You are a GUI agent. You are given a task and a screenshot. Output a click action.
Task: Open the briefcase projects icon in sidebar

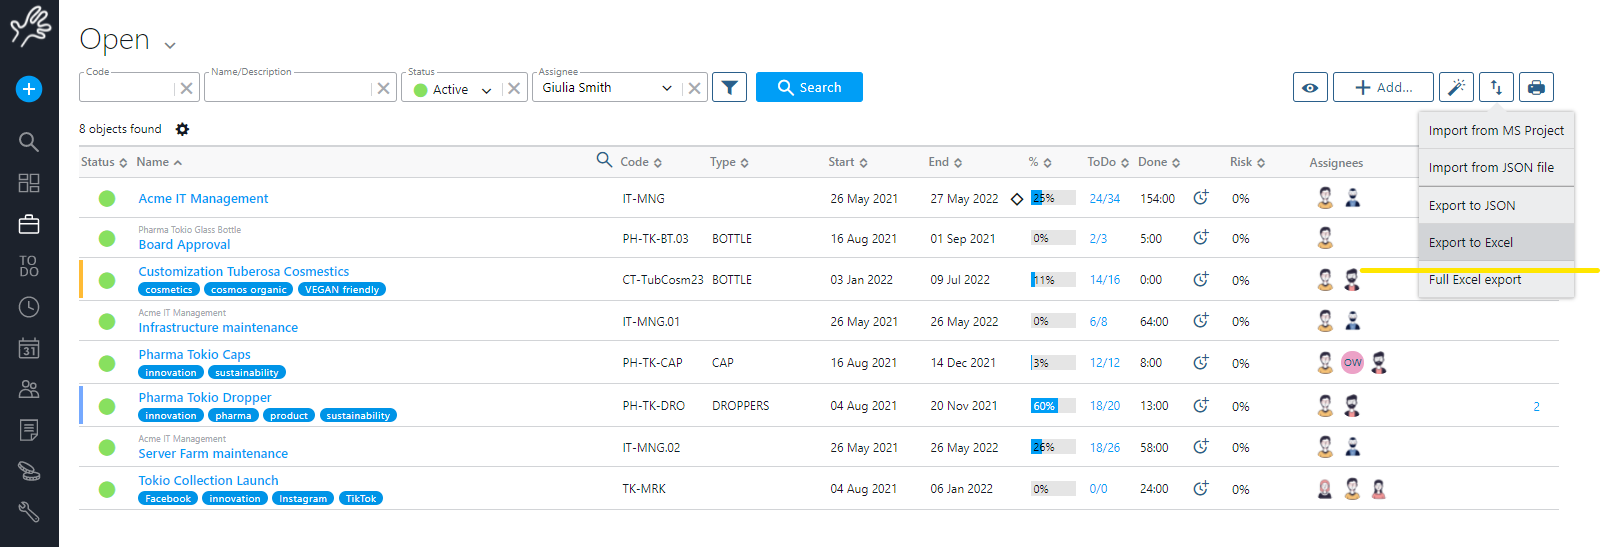29,225
